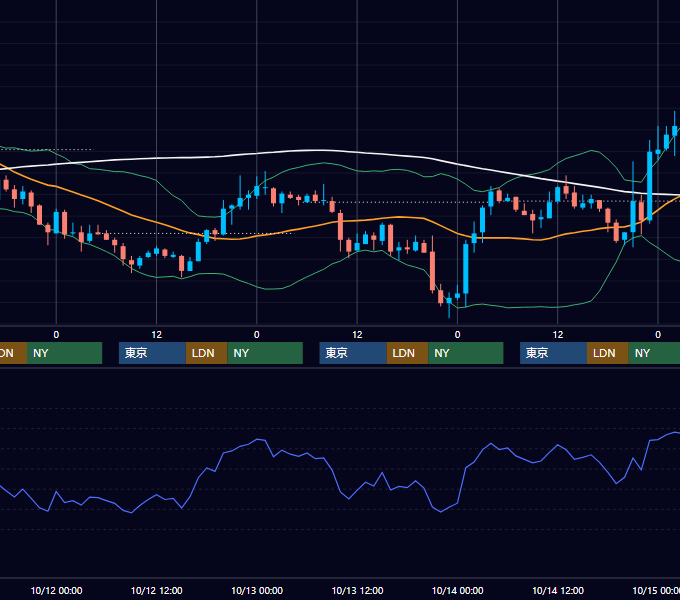Image resolution: width=680 pixels, height=600 pixels.
Task: Click the 10/14 12:00 date label
Action: click(558, 590)
